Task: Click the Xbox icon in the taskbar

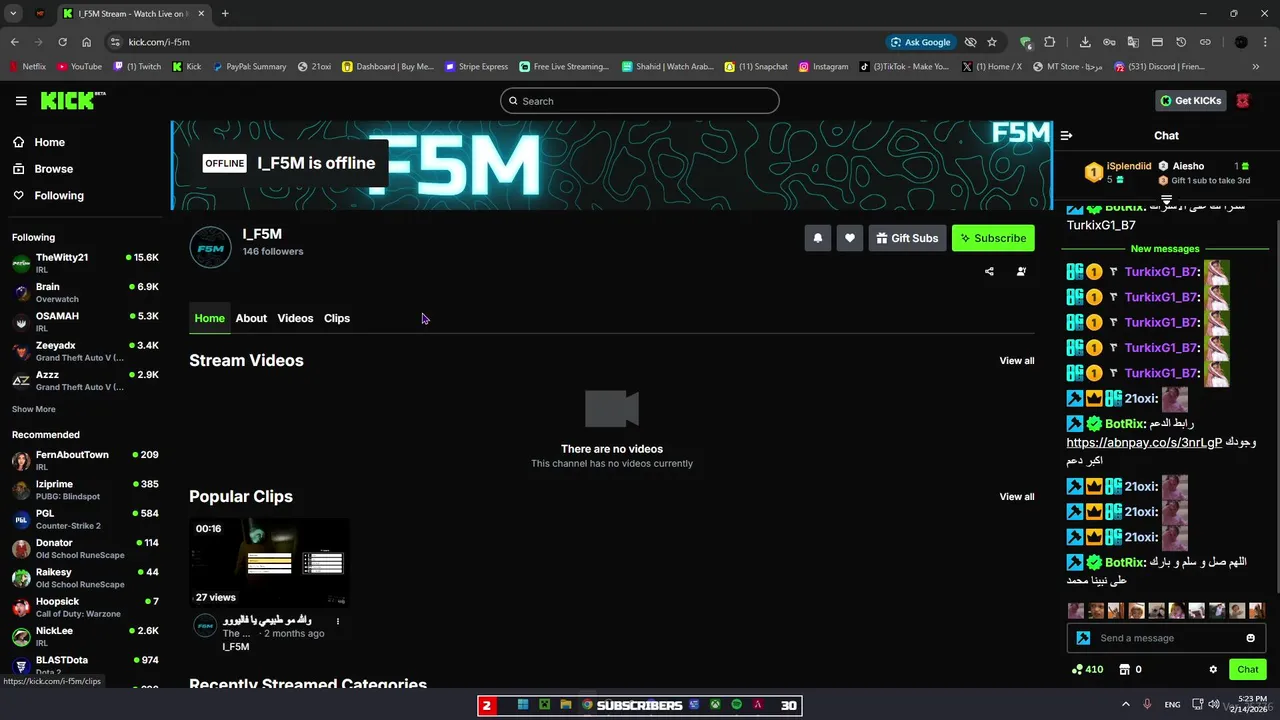Action: 715,705
